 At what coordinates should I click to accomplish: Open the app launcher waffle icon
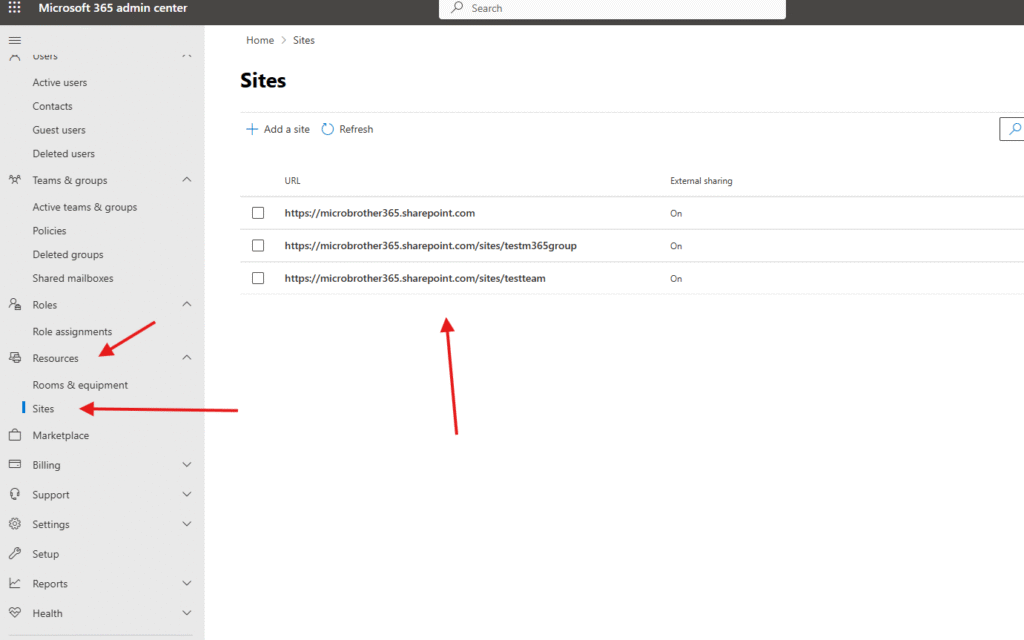[x=14, y=8]
